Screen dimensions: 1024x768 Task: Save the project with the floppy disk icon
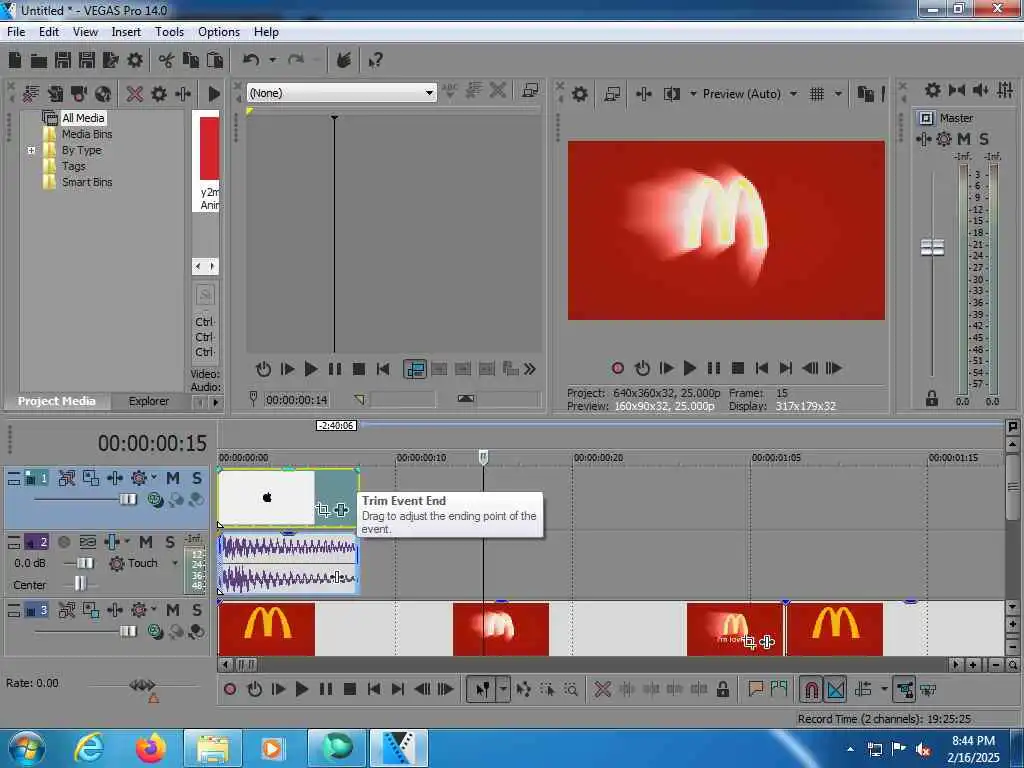63,61
